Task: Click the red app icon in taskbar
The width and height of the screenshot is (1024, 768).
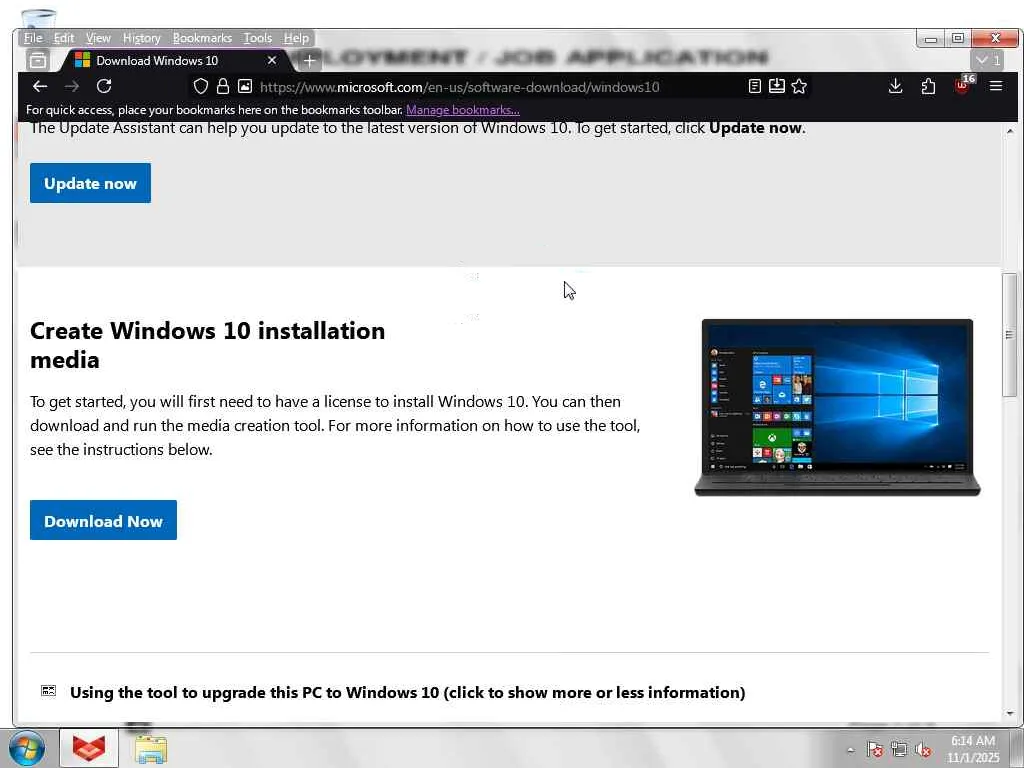Action: click(89, 748)
